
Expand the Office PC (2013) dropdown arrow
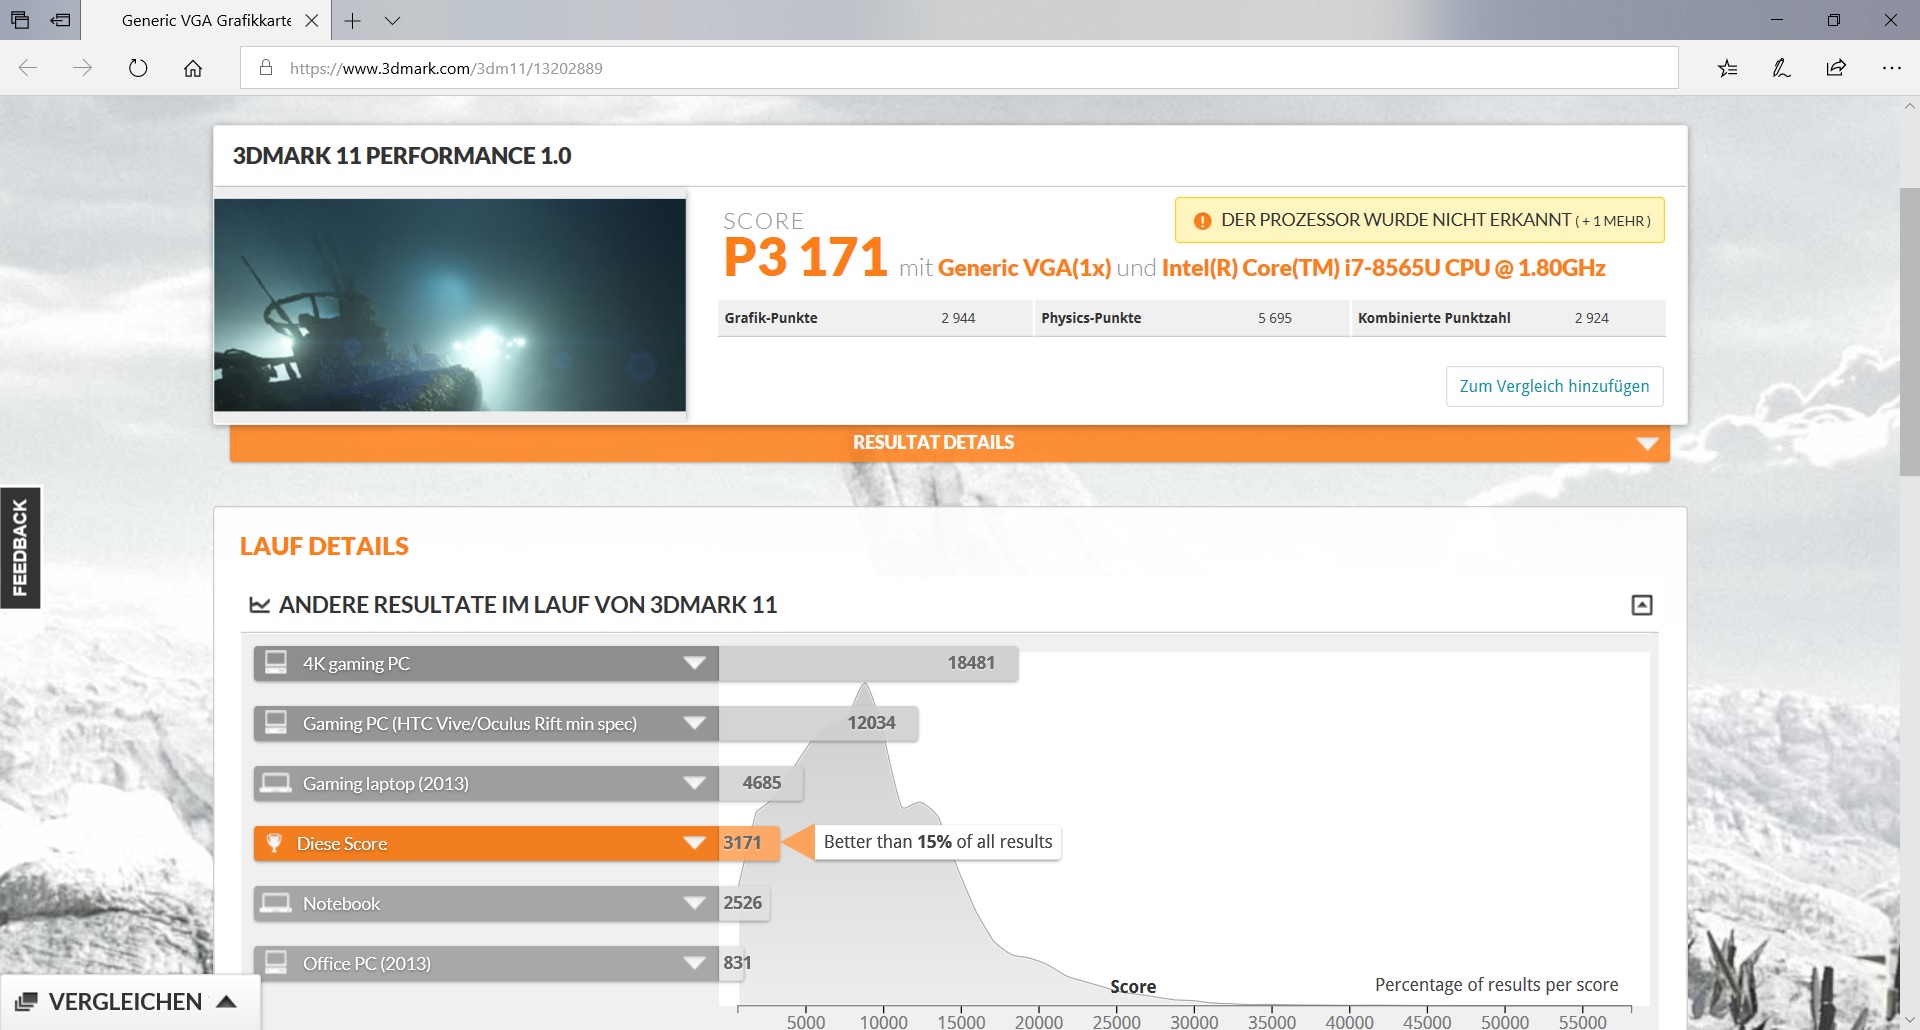694,963
